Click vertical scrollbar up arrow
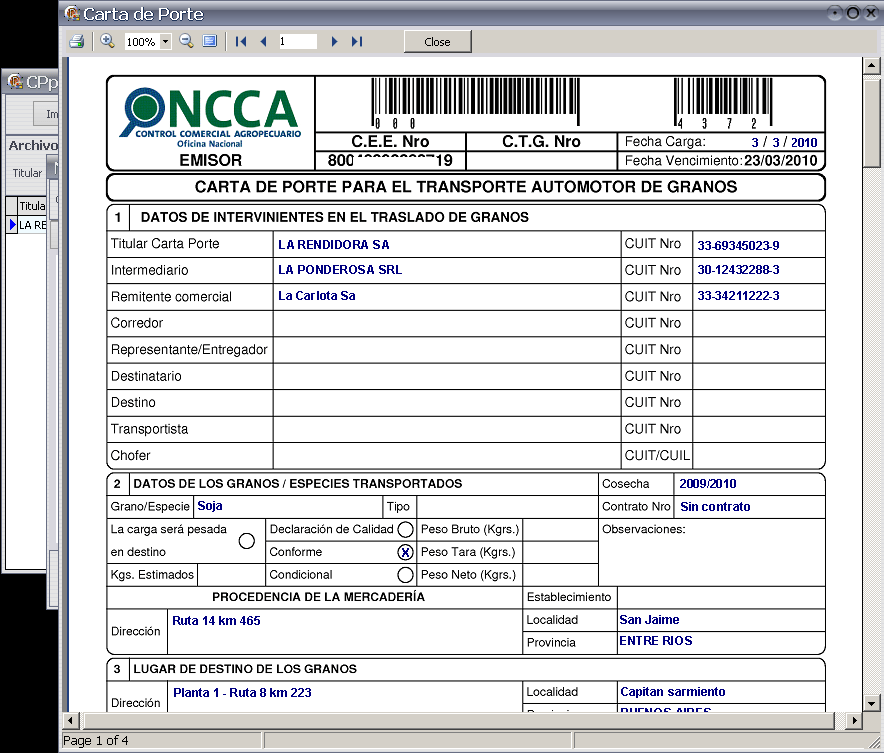 872,65
